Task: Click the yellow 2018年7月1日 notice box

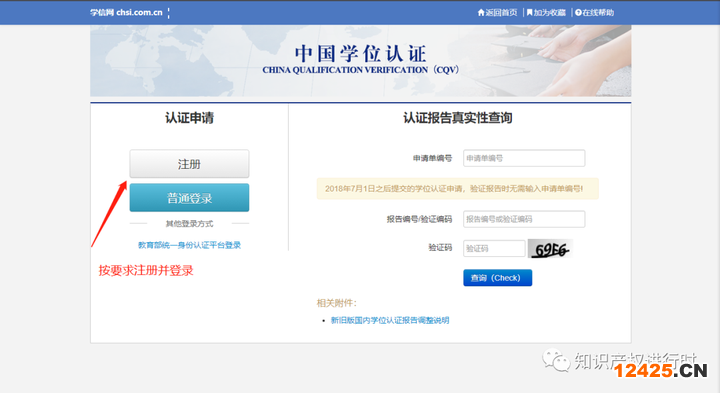Action: [457, 189]
